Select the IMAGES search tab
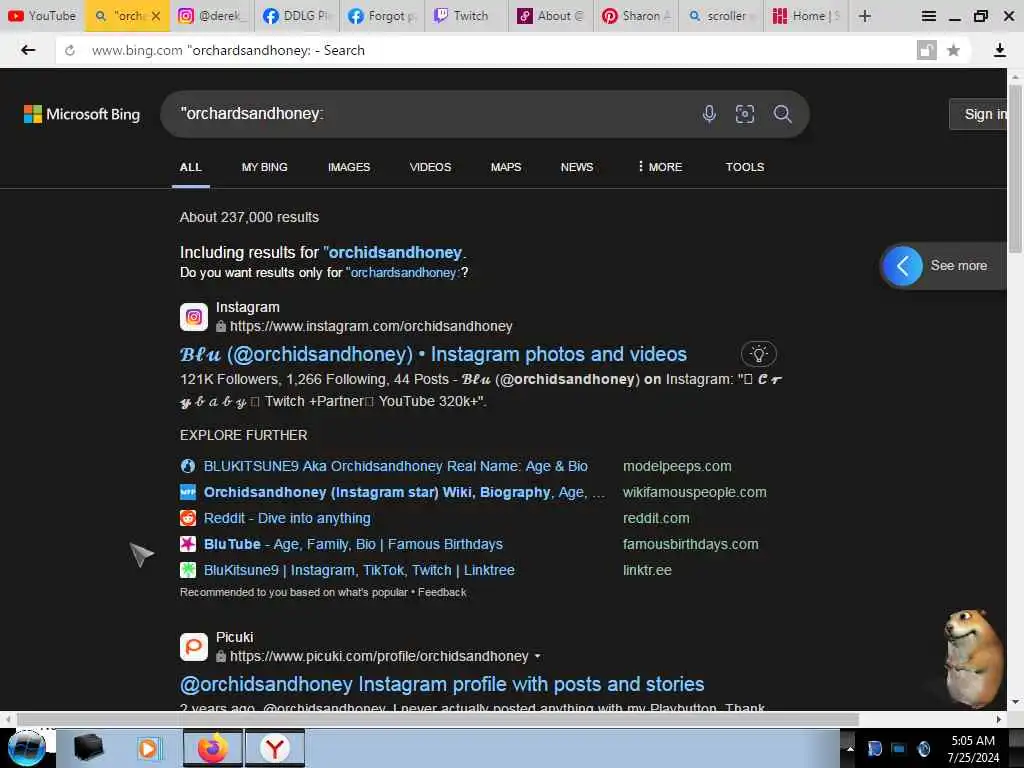 click(349, 167)
